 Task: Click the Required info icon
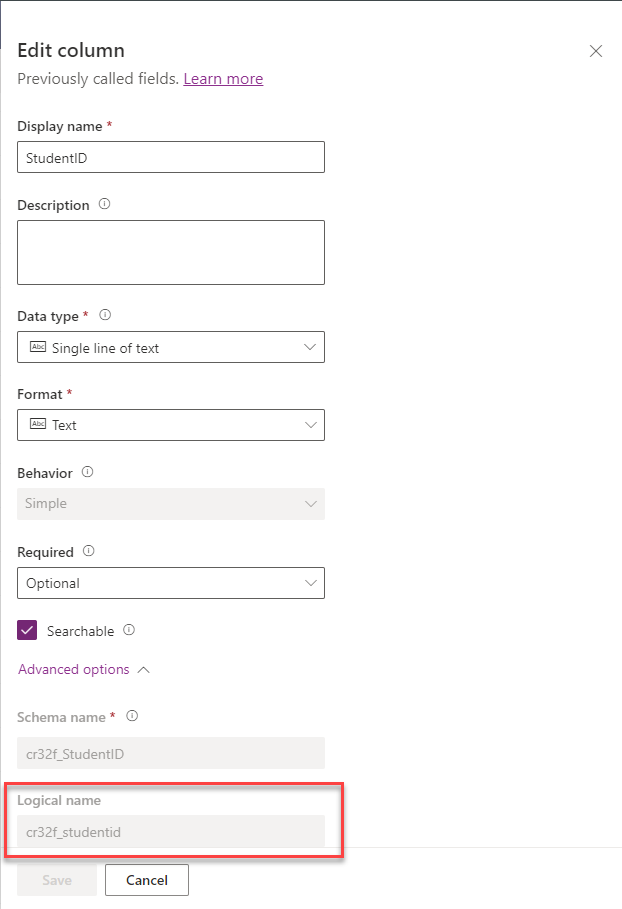tap(90, 552)
